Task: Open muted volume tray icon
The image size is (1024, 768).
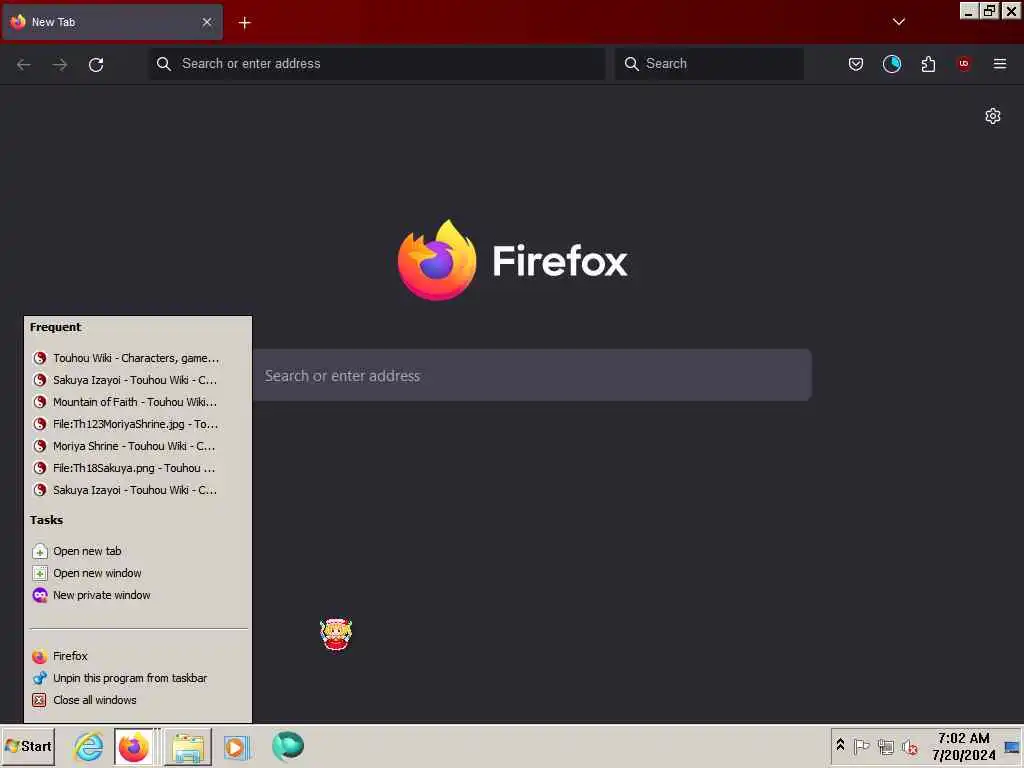Action: click(910, 746)
